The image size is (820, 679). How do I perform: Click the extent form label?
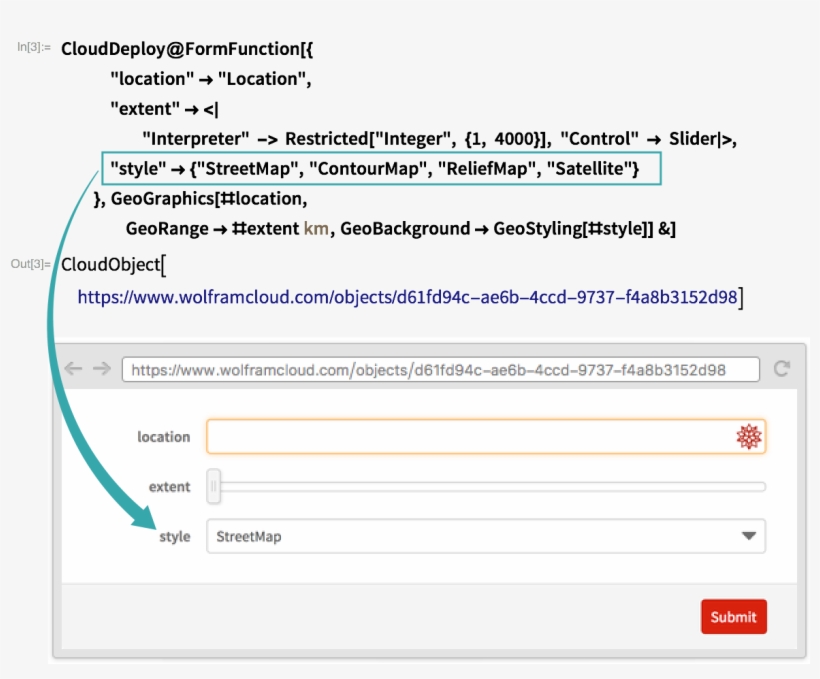[169, 487]
